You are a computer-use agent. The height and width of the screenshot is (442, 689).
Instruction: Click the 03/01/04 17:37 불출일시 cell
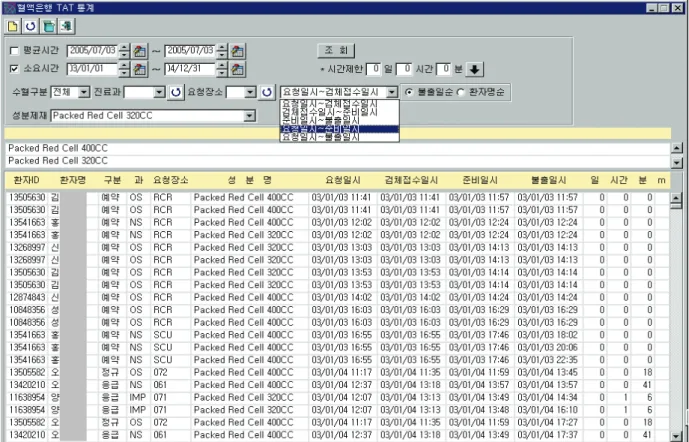548,435
